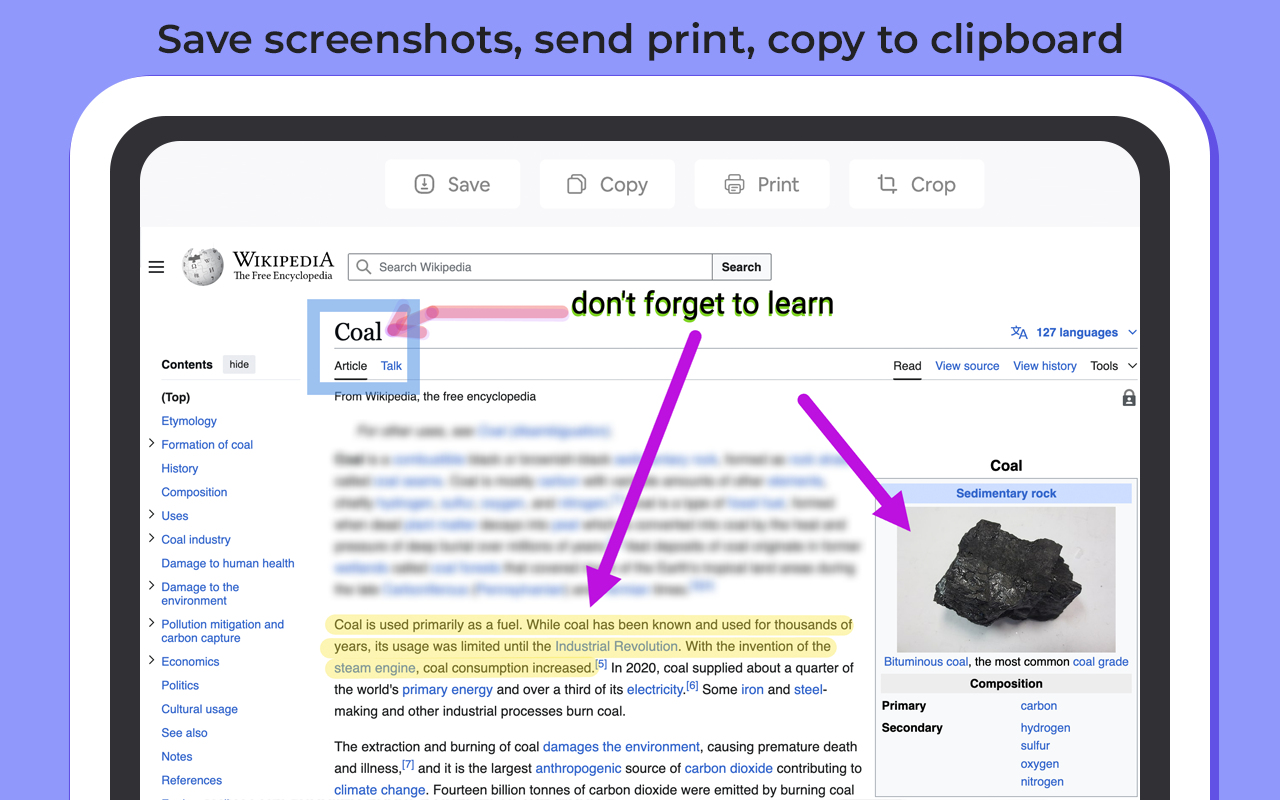
Task: Open the climate change link
Action: coord(380,790)
